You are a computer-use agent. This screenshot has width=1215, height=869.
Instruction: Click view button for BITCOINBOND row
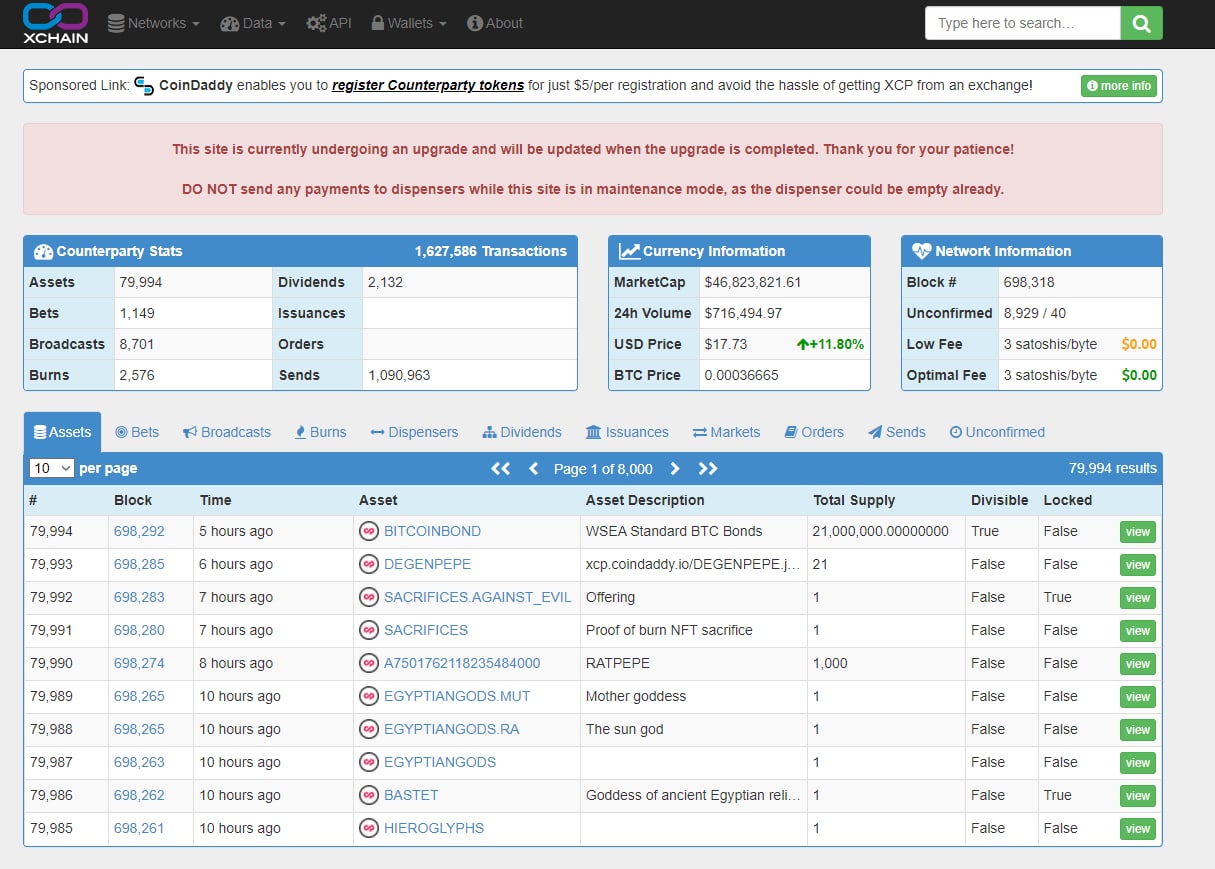point(1138,532)
